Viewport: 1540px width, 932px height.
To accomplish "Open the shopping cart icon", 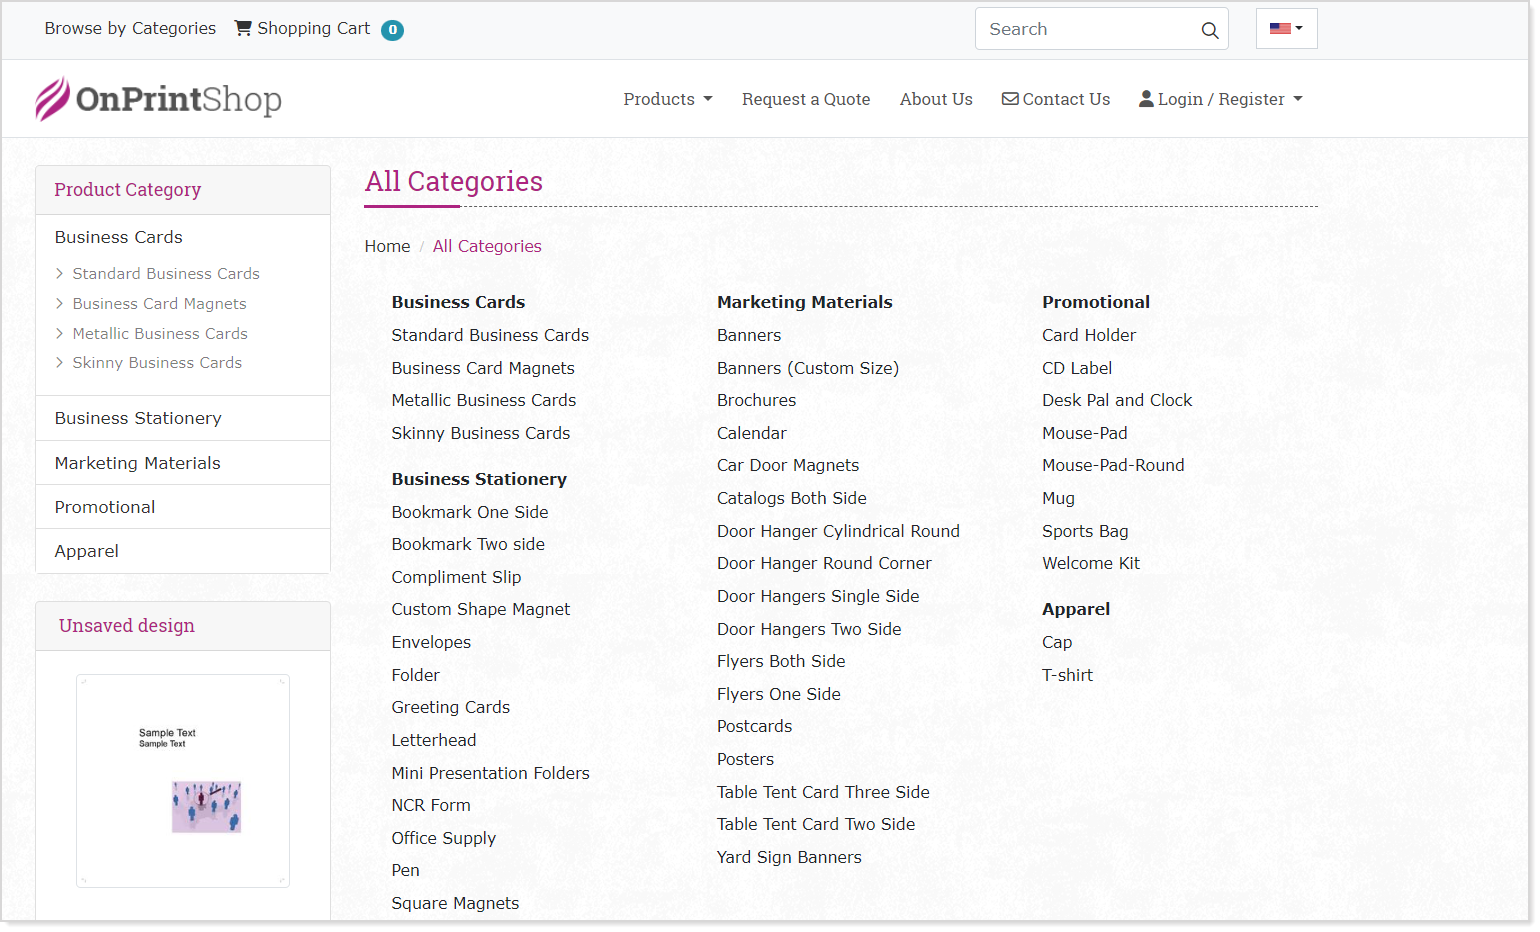I will tap(243, 28).
